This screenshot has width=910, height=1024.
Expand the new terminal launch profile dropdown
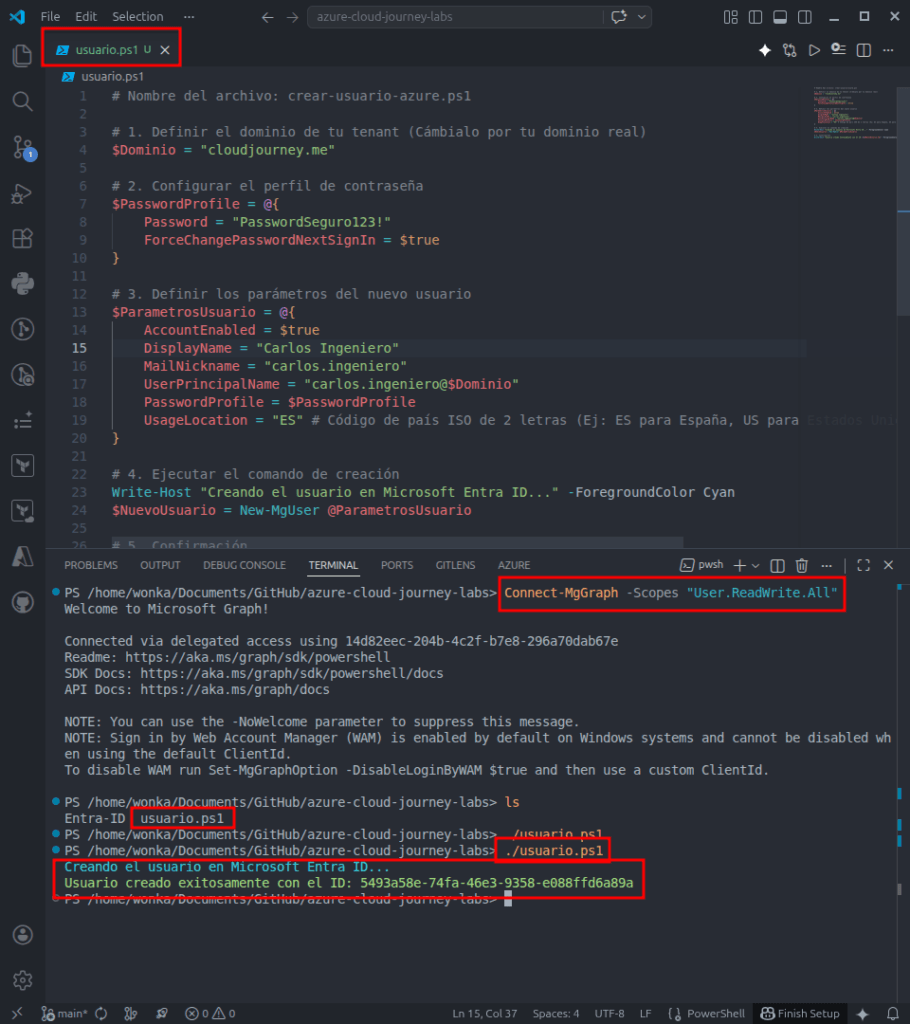point(755,565)
